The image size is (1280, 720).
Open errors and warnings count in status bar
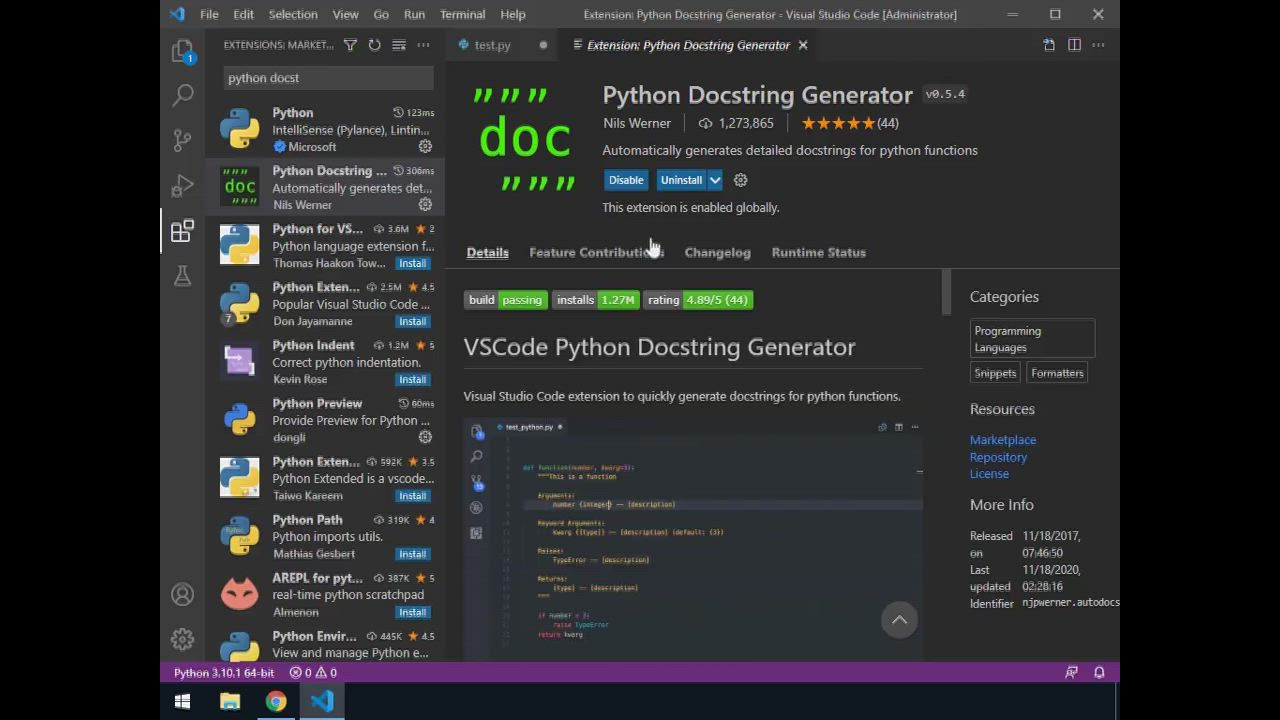[x=313, y=673]
